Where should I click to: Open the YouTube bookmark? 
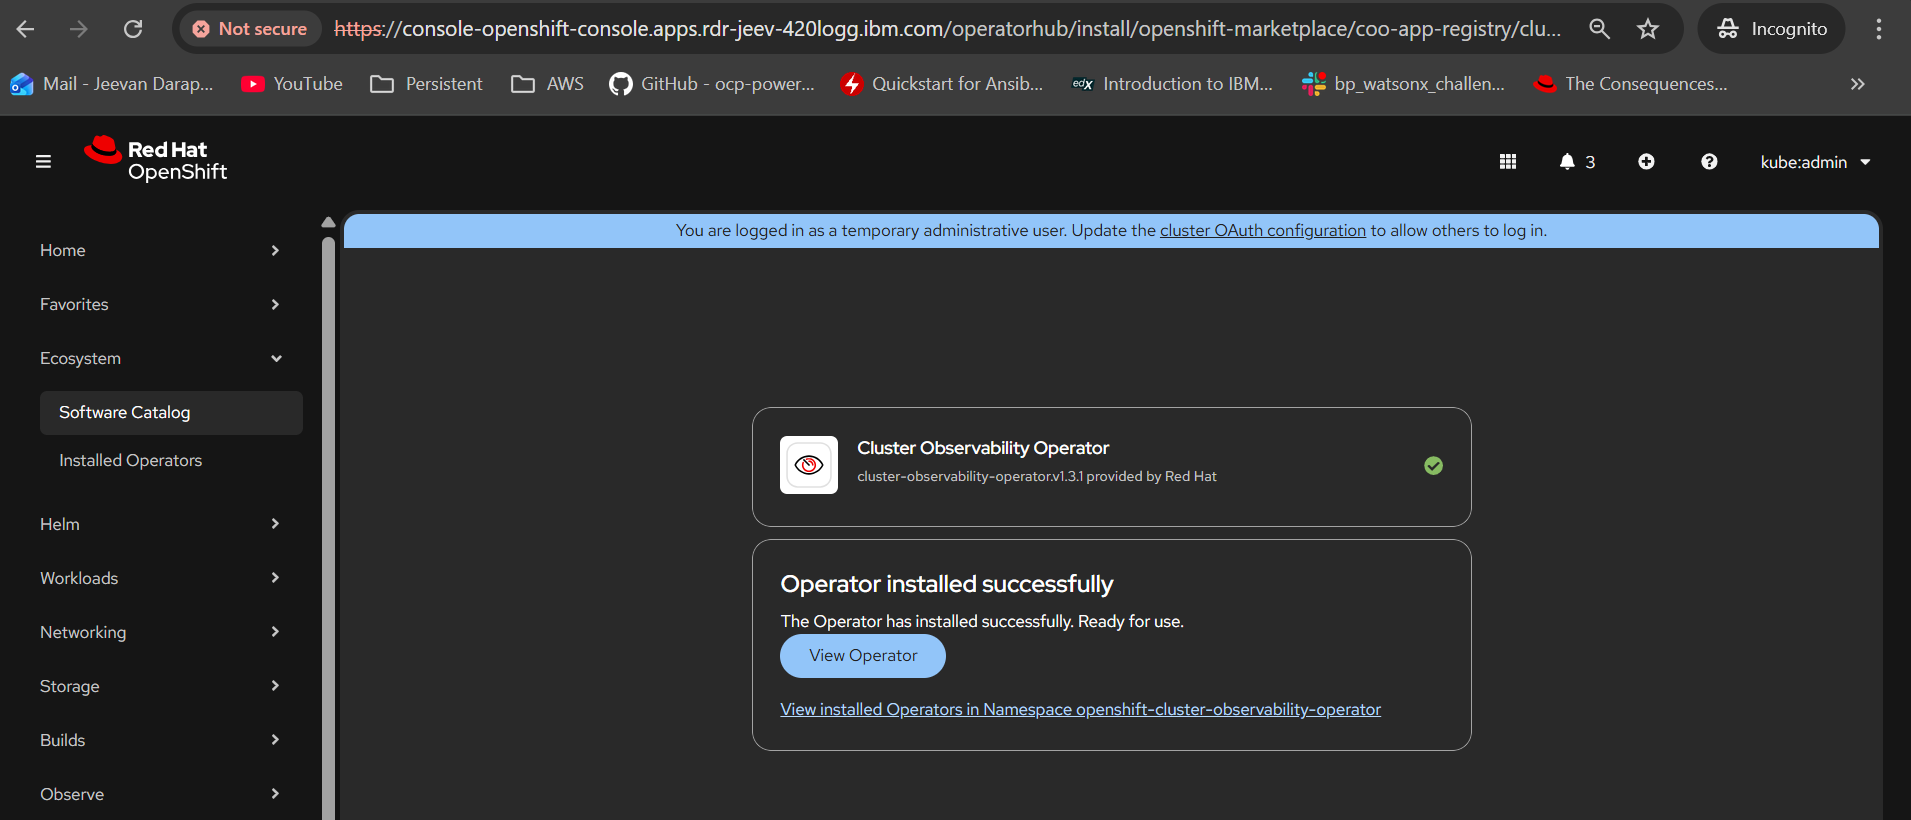pos(292,84)
